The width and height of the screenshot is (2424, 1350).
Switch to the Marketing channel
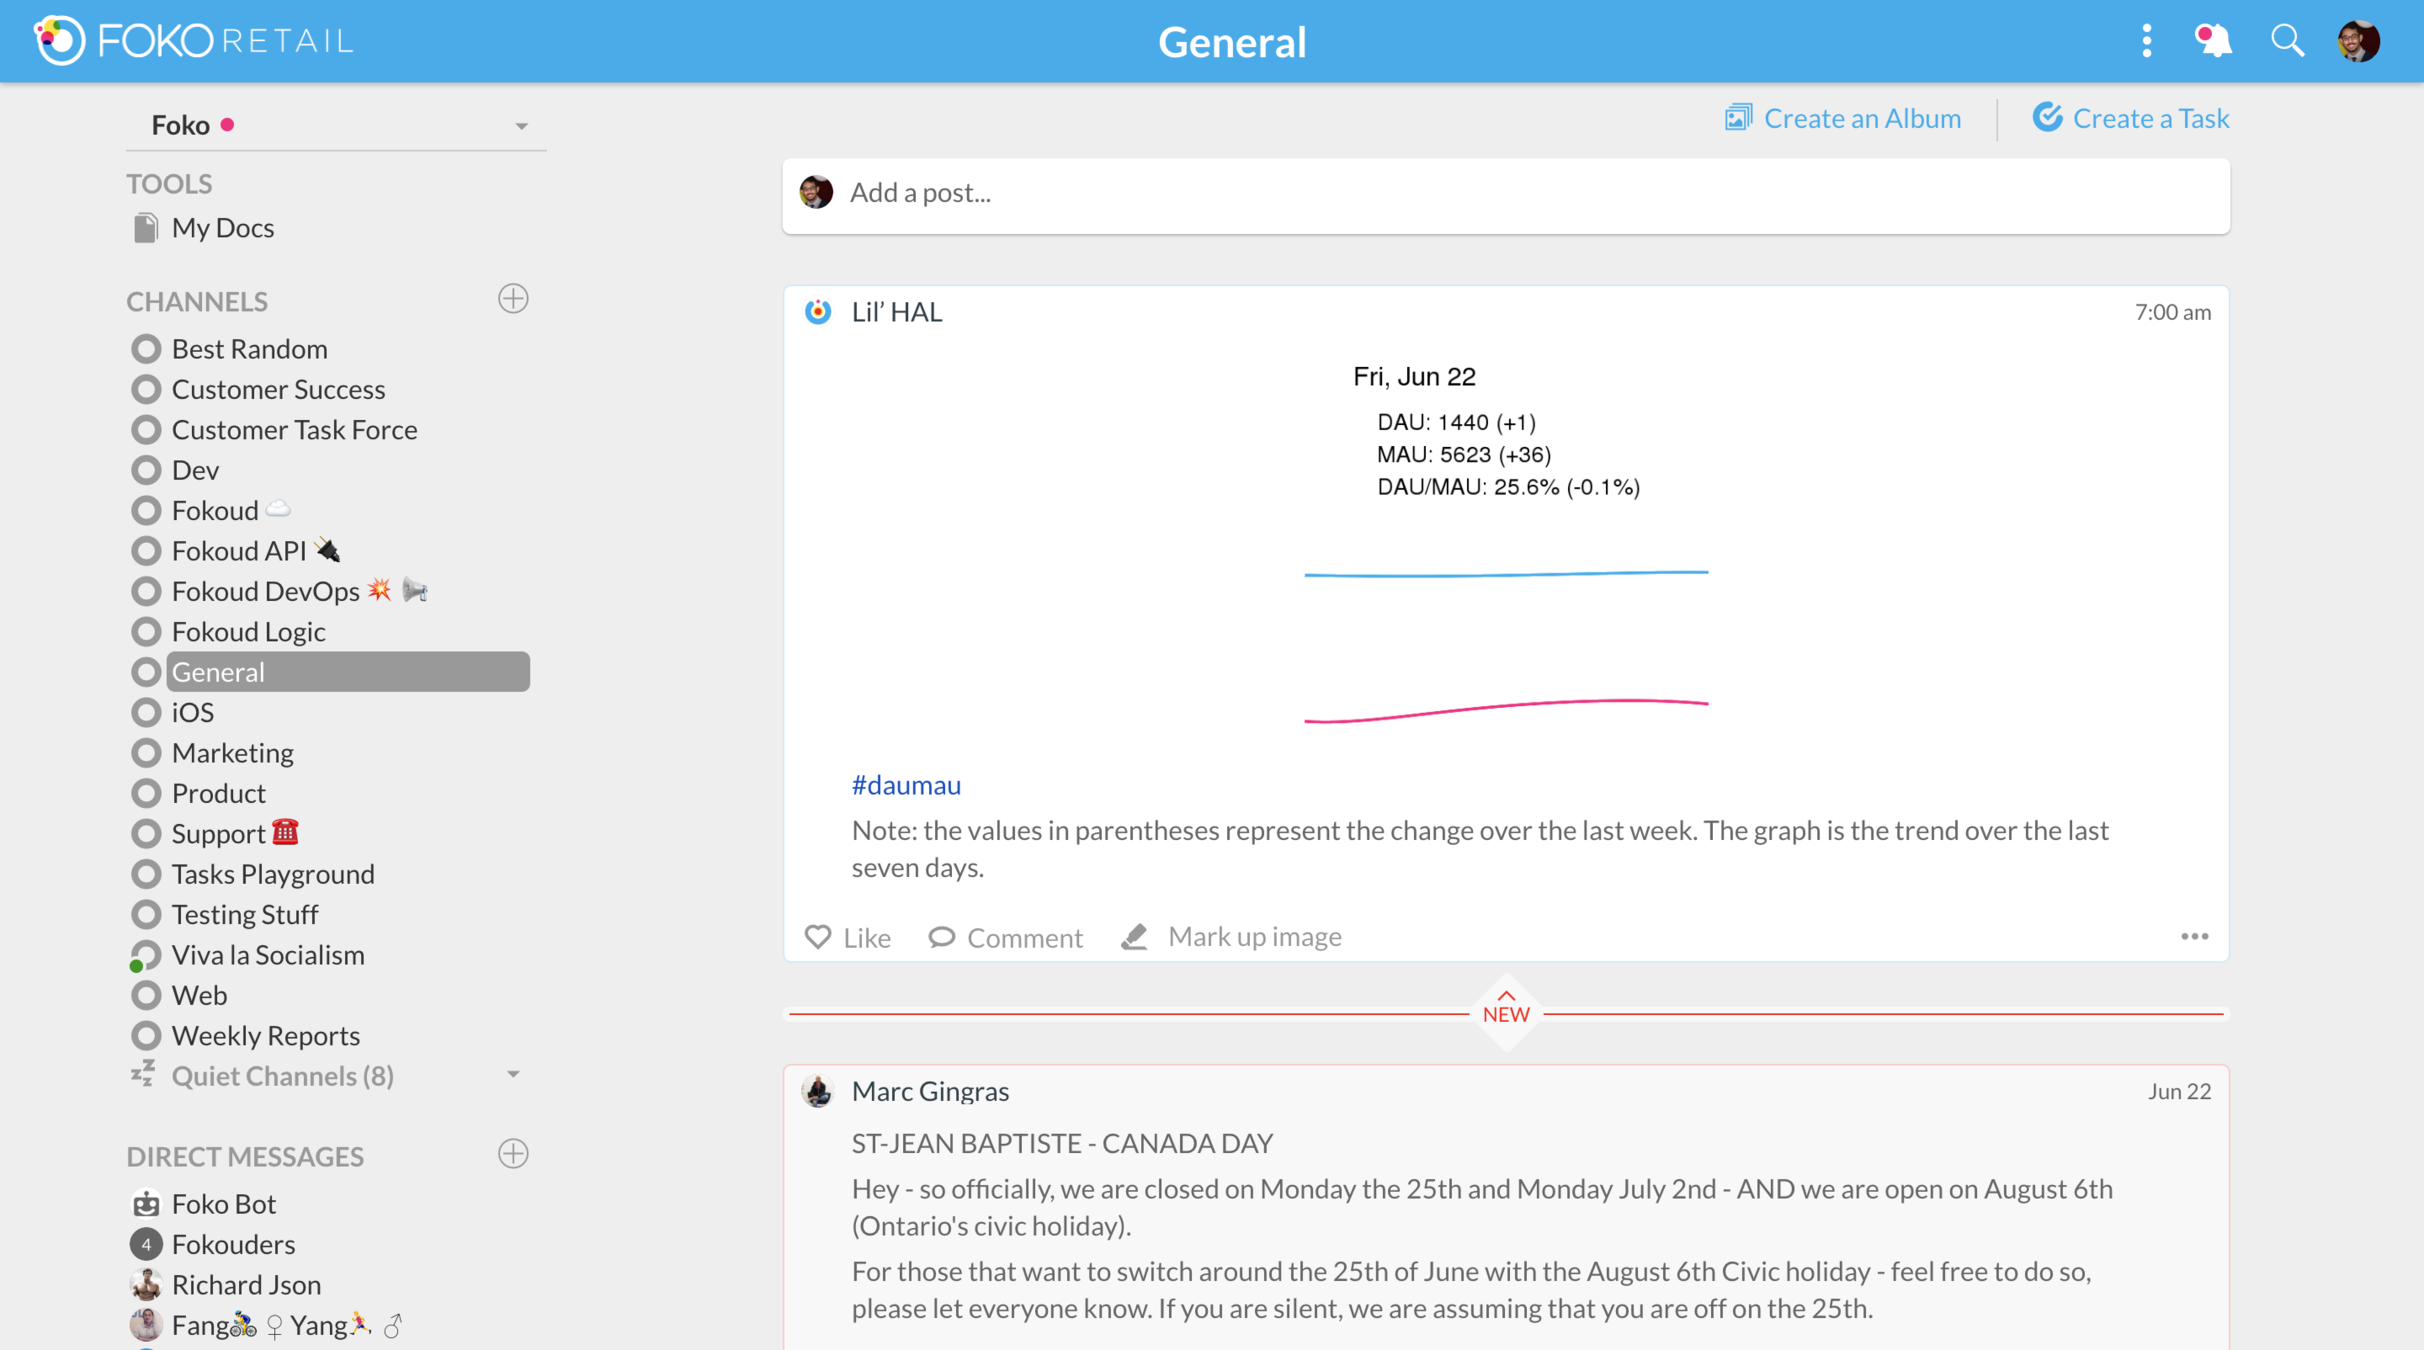[x=232, y=753]
